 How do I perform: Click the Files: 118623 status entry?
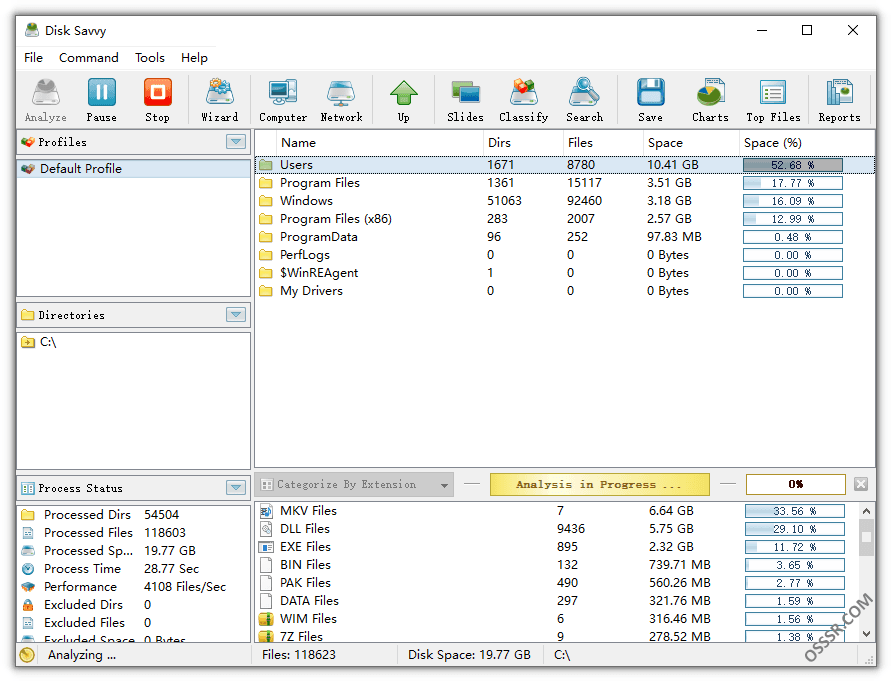click(299, 655)
